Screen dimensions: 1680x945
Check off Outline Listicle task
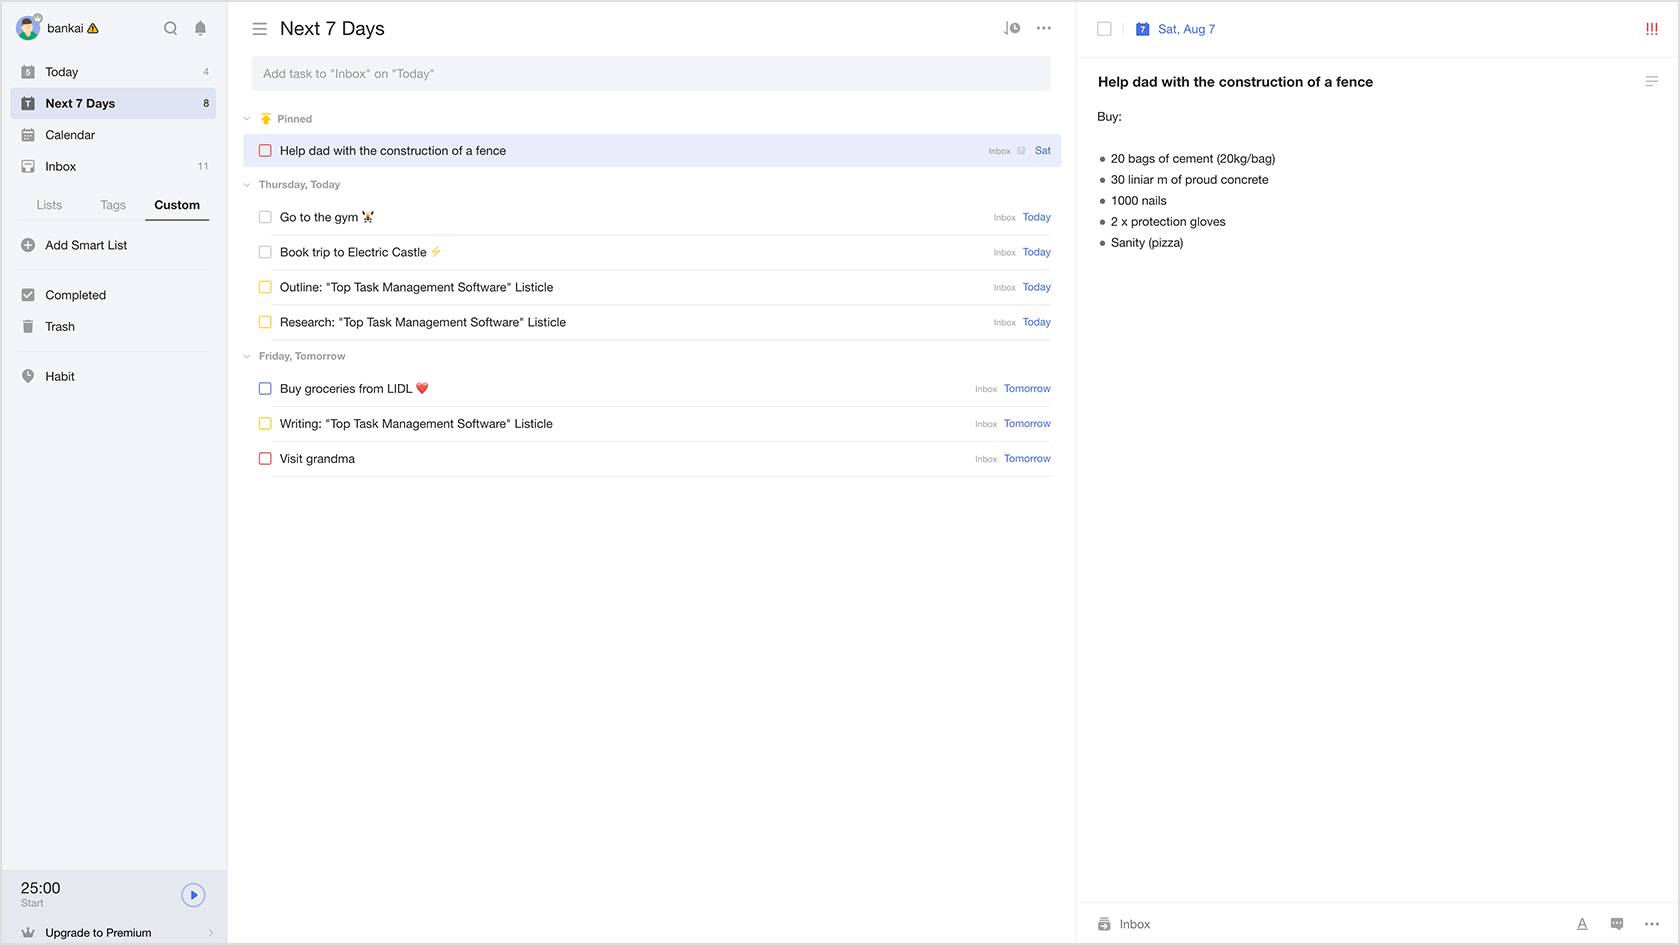pyautogui.click(x=265, y=287)
